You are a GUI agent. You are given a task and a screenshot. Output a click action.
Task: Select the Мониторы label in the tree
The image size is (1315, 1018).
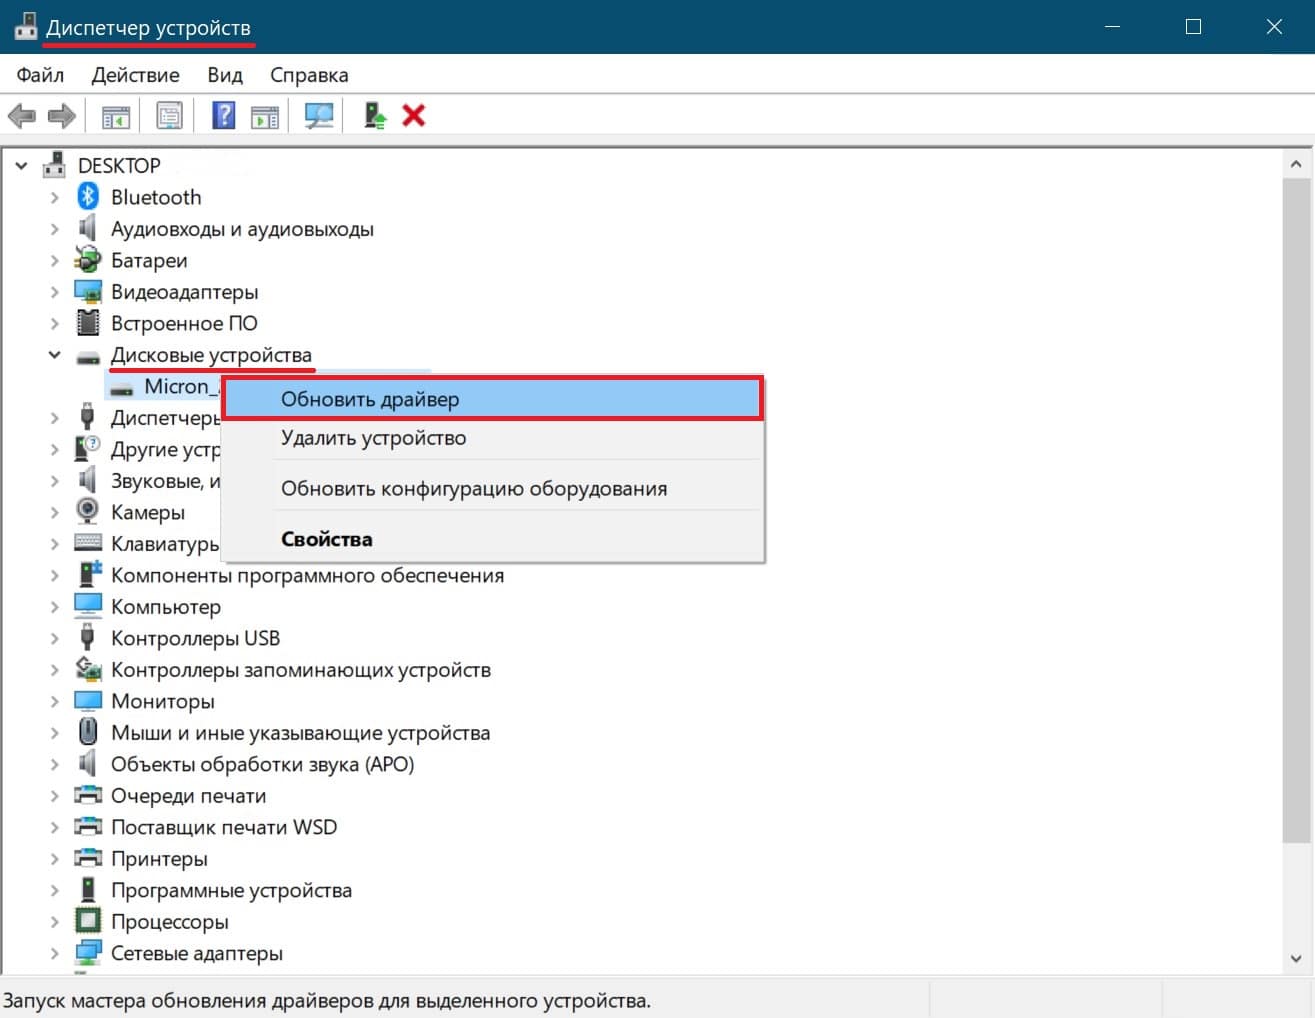(163, 701)
